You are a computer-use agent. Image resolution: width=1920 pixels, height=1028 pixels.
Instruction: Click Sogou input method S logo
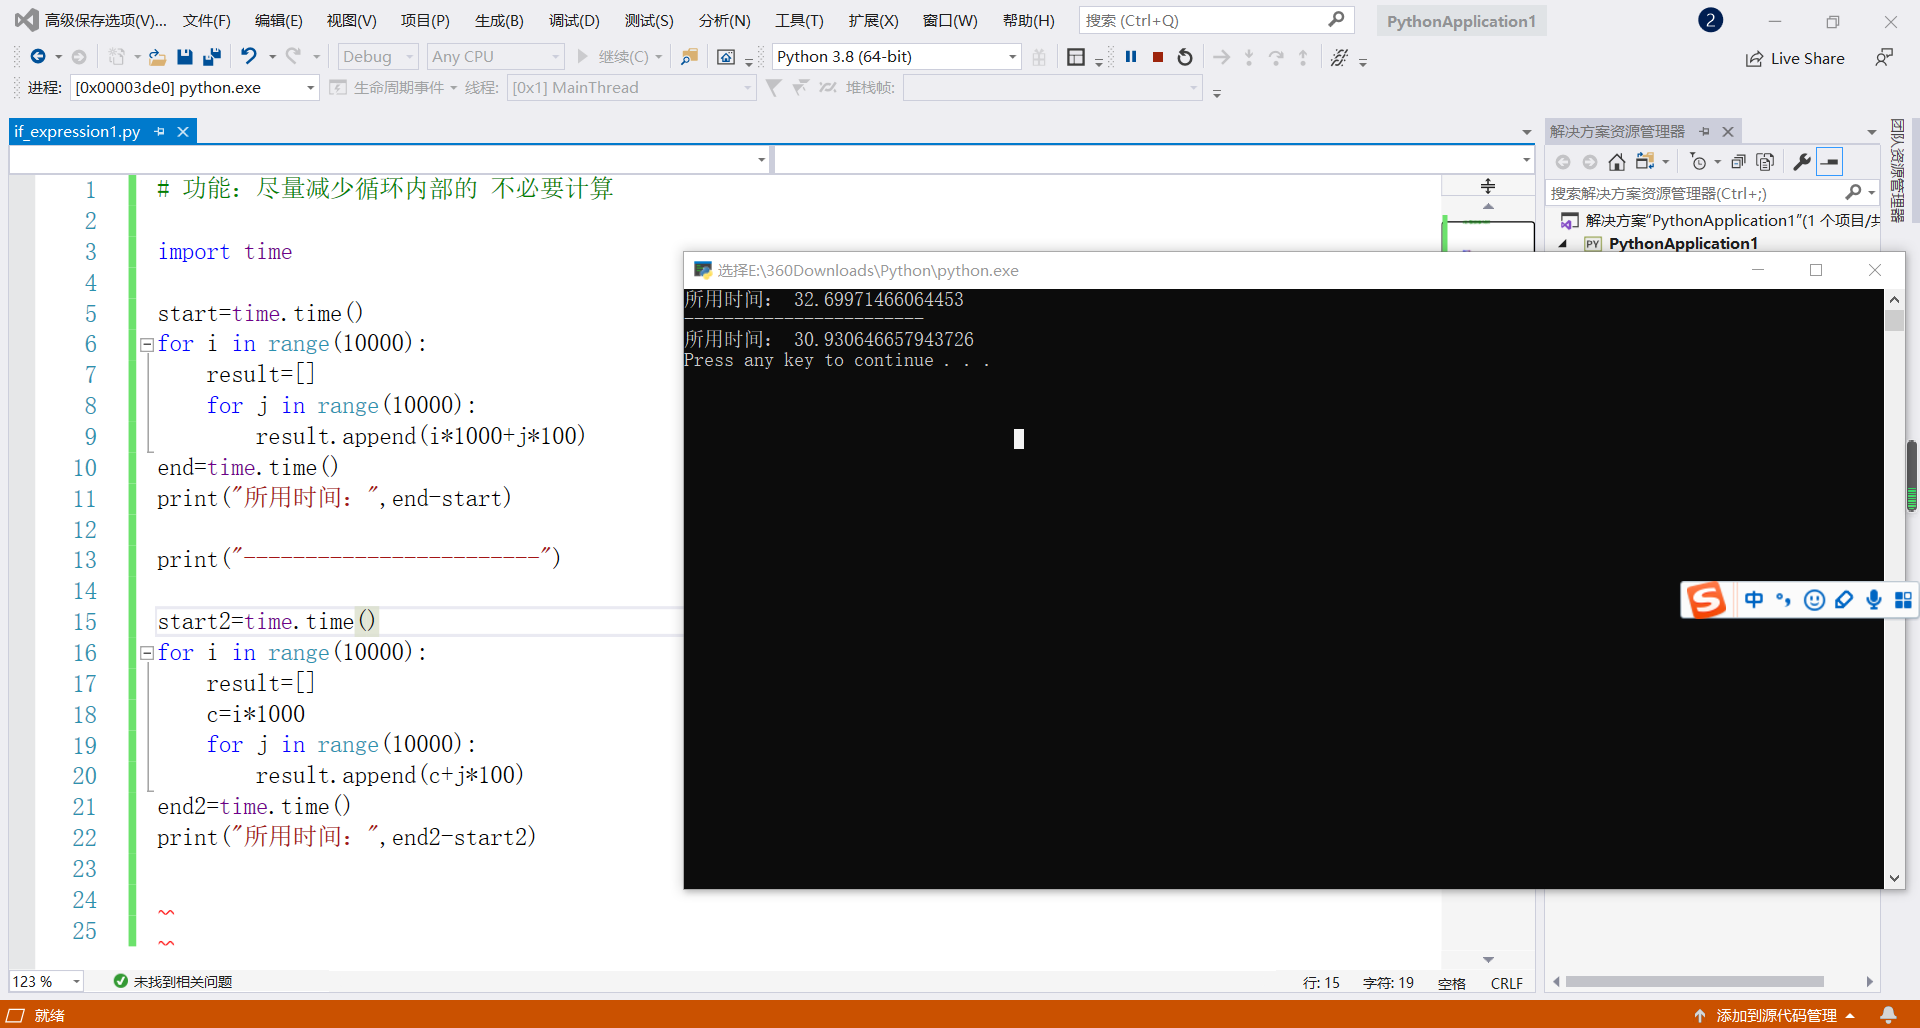(1706, 600)
